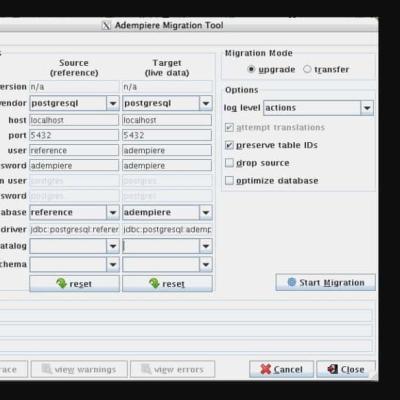Click the Target user field showing adempiere
The width and height of the screenshot is (400, 400).
[167, 150]
